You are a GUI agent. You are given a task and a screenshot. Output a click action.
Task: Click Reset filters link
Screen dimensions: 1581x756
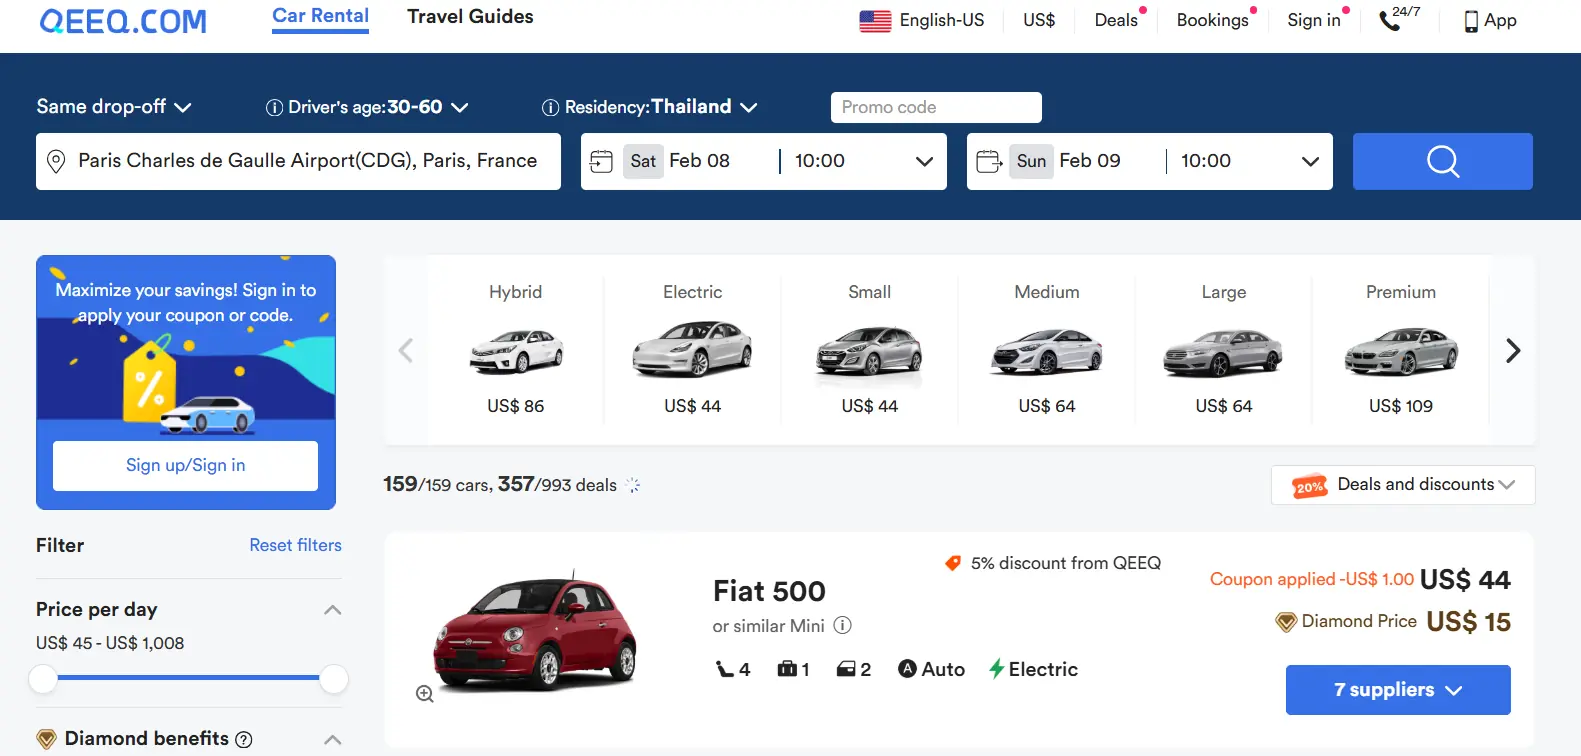click(x=295, y=545)
